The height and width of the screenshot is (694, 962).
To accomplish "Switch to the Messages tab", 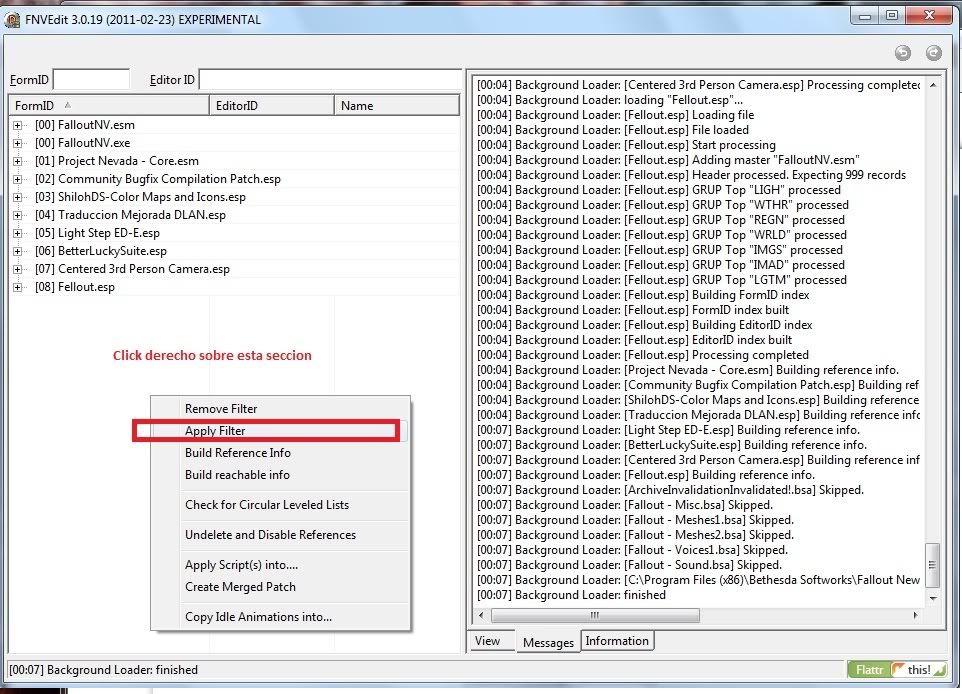I will (x=548, y=642).
